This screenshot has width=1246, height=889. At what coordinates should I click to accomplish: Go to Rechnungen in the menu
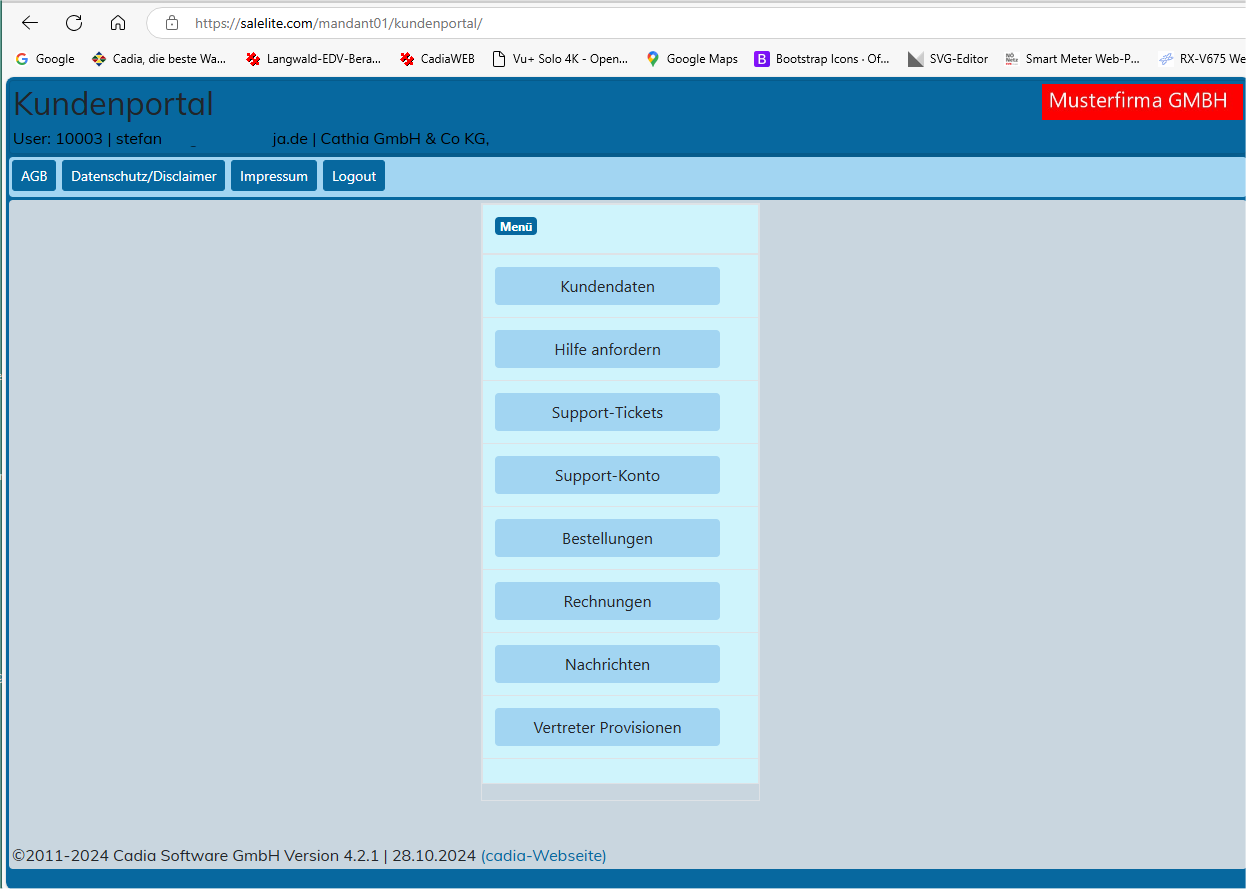click(607, 601)
